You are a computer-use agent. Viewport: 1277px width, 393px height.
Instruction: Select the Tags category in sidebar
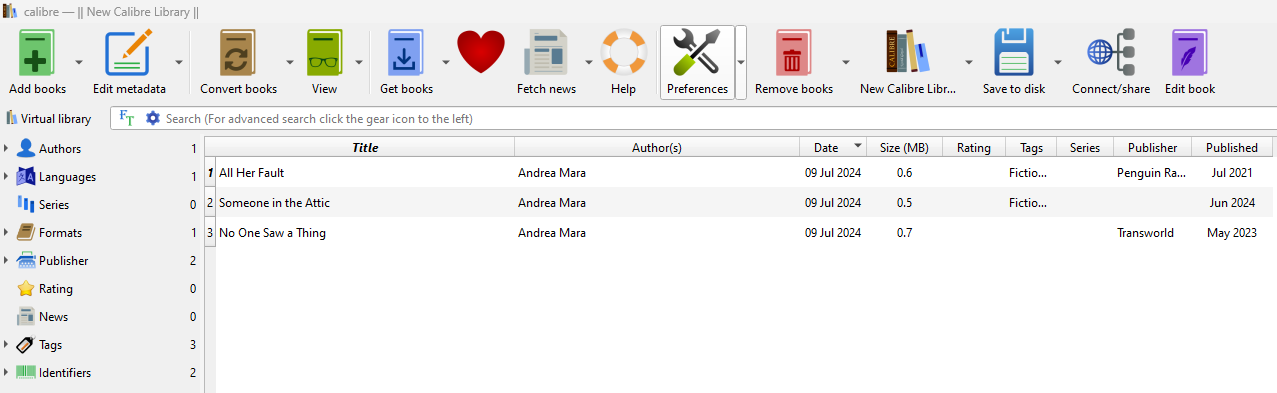coord(50,345)
